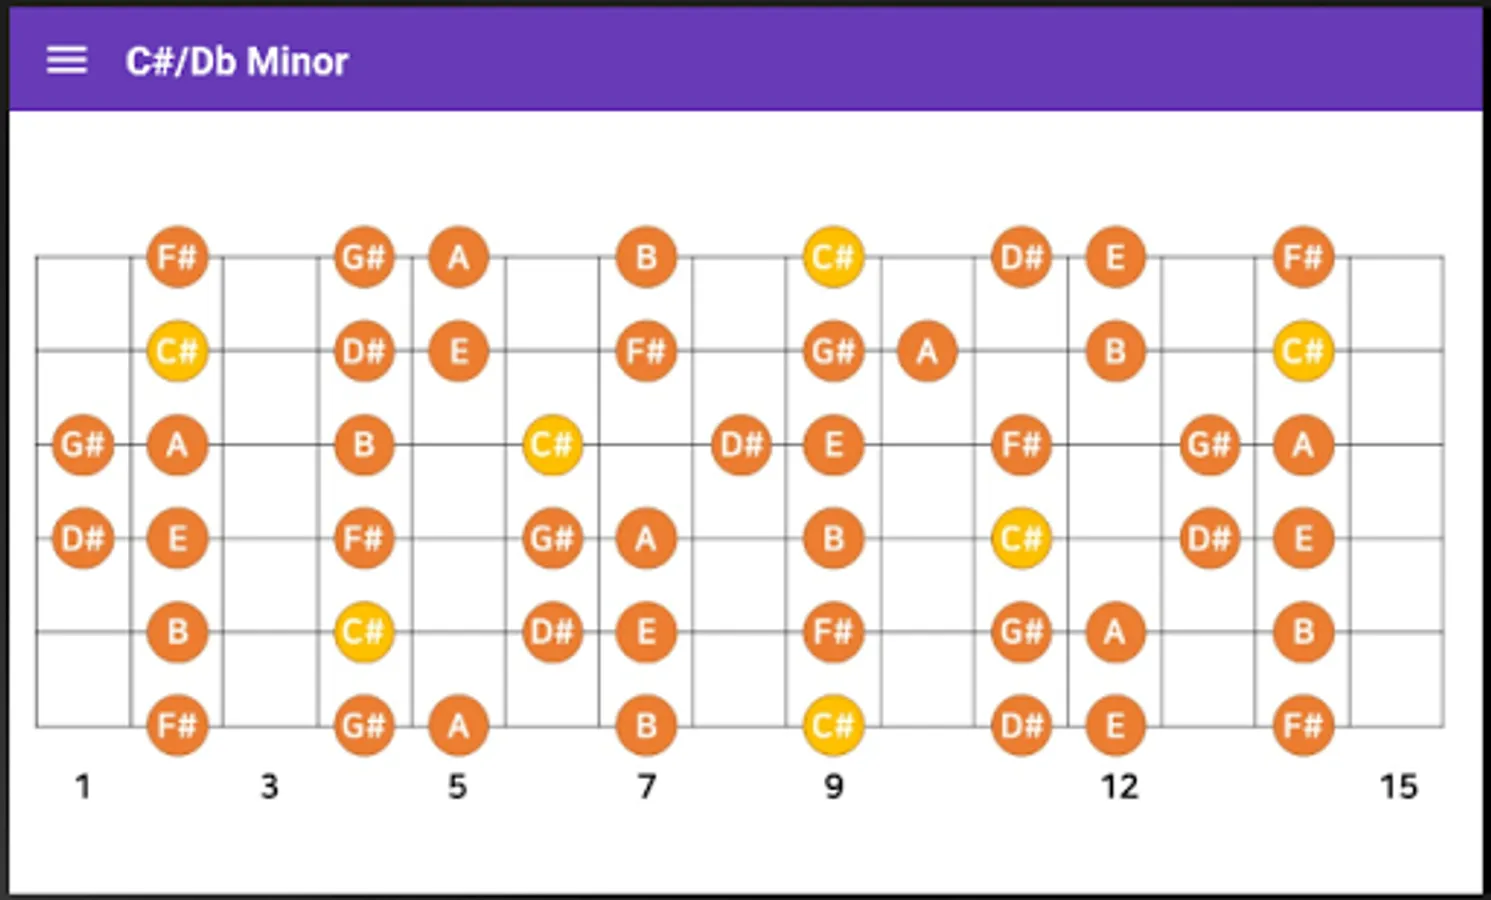The height and width of the screenshot is (900, 1491).
Task: Open the hamburger navigation menu
Action: [x=67, y=61]
